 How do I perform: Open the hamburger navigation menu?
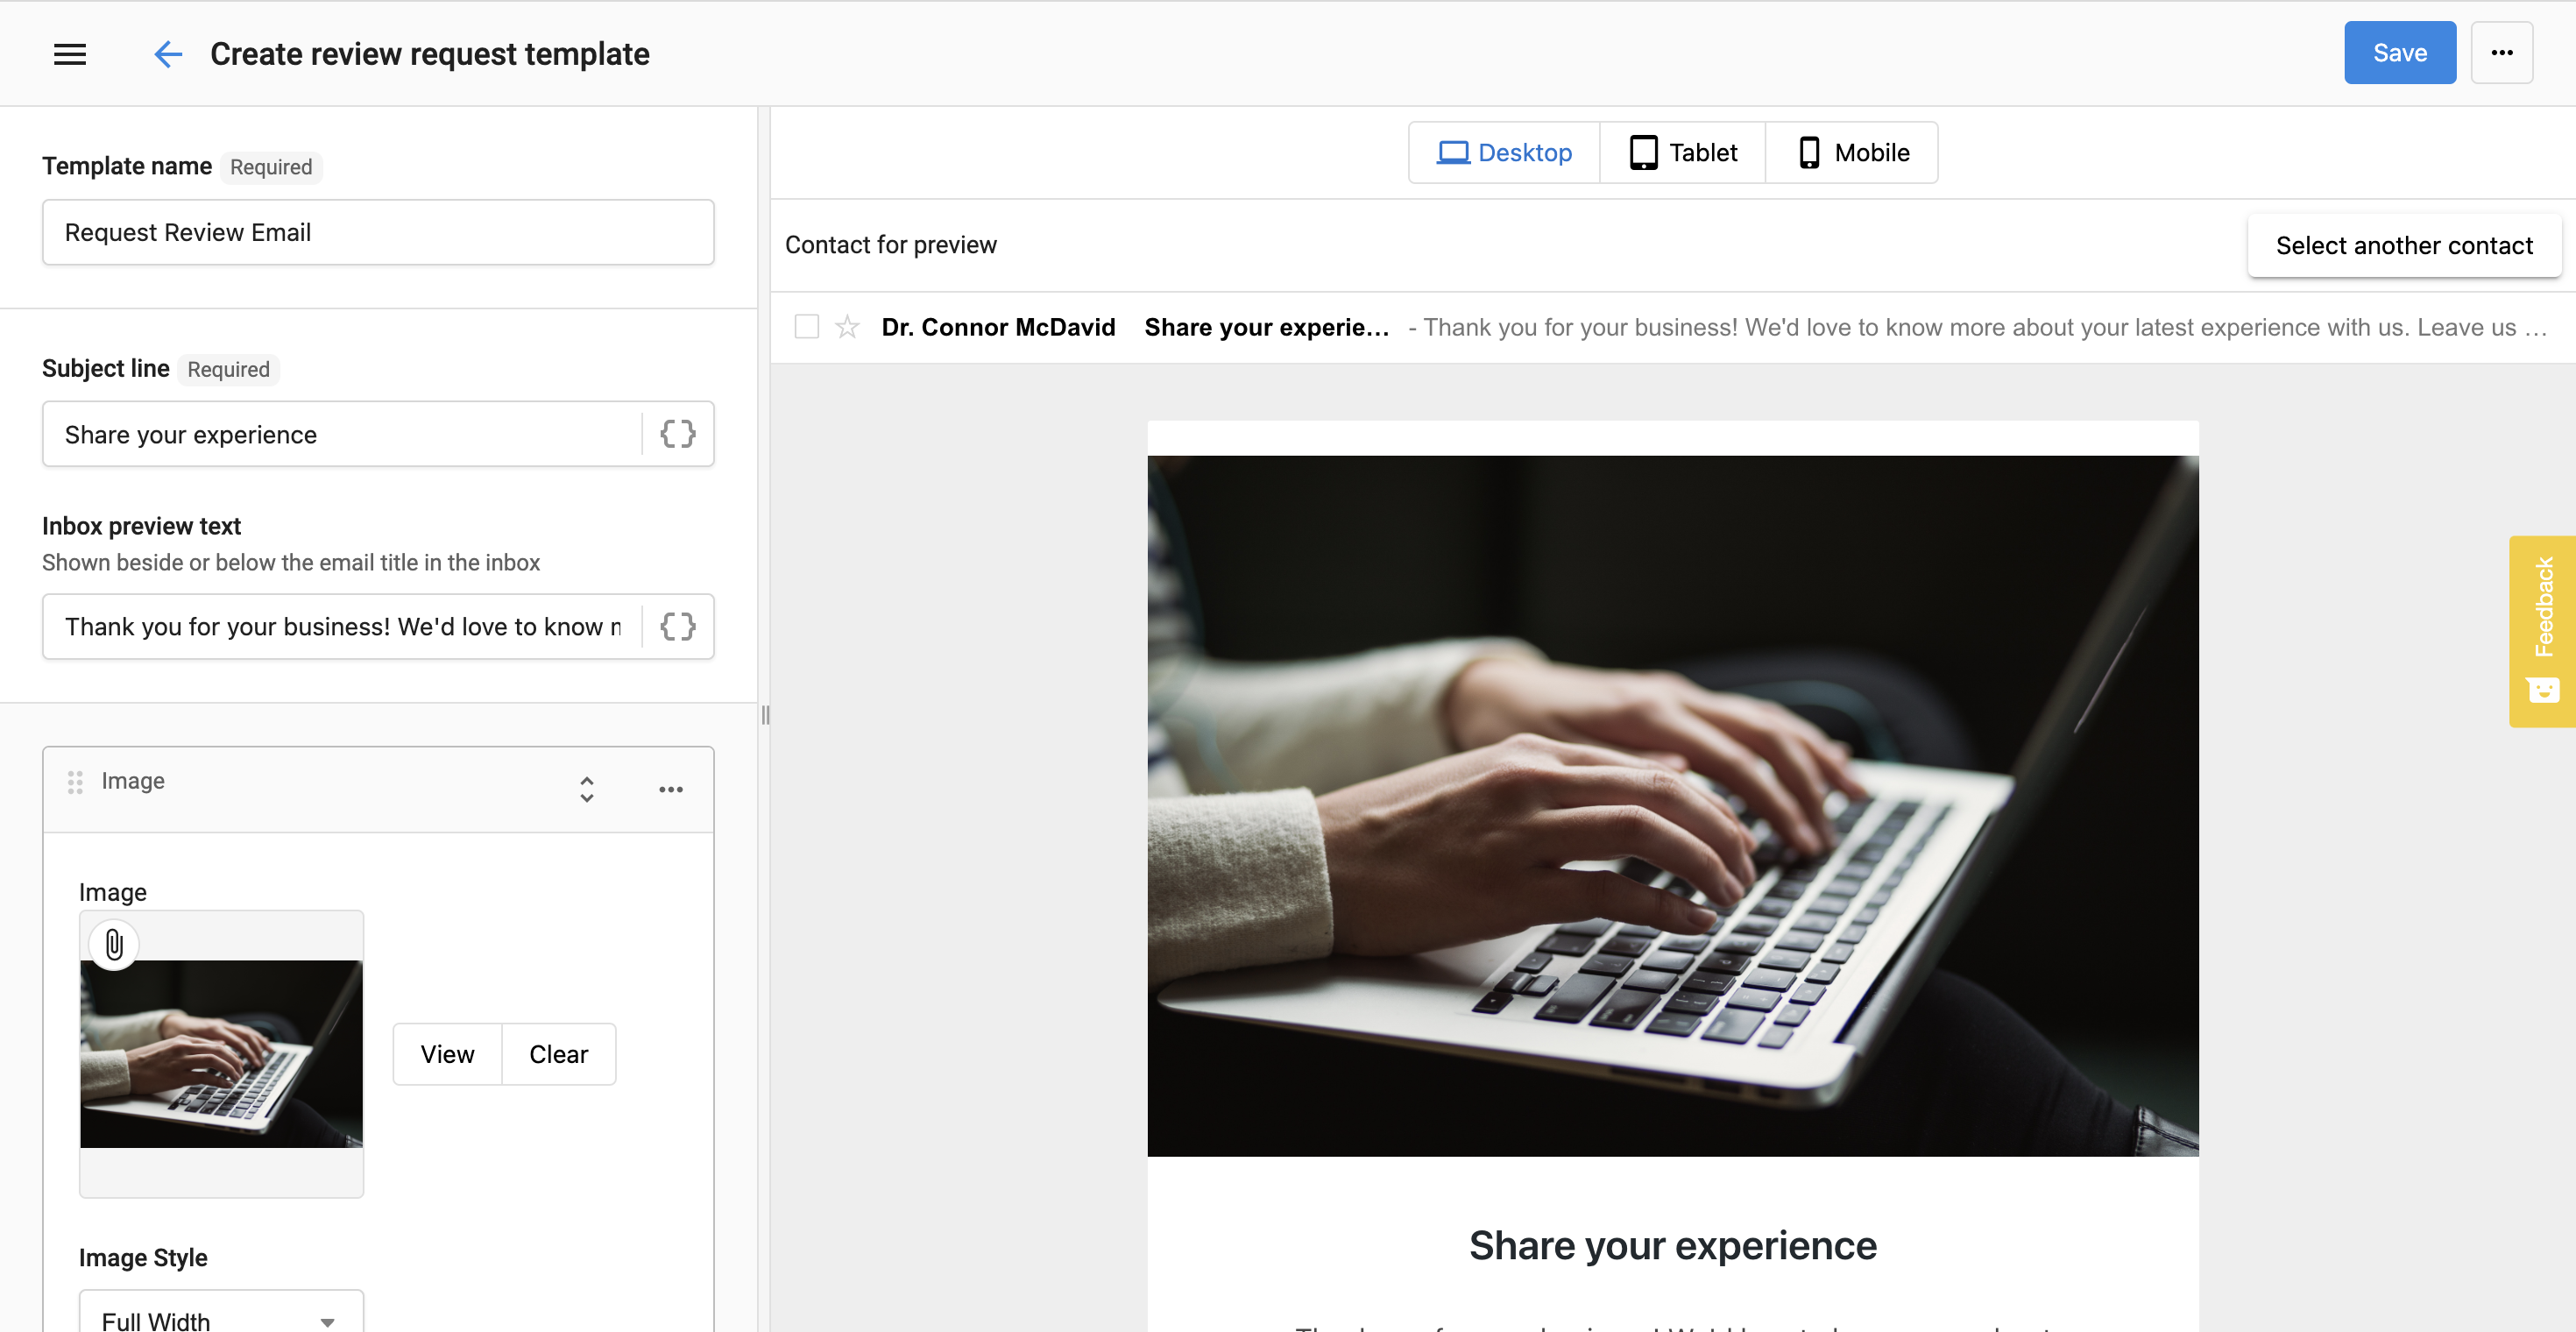pos(70,54)
